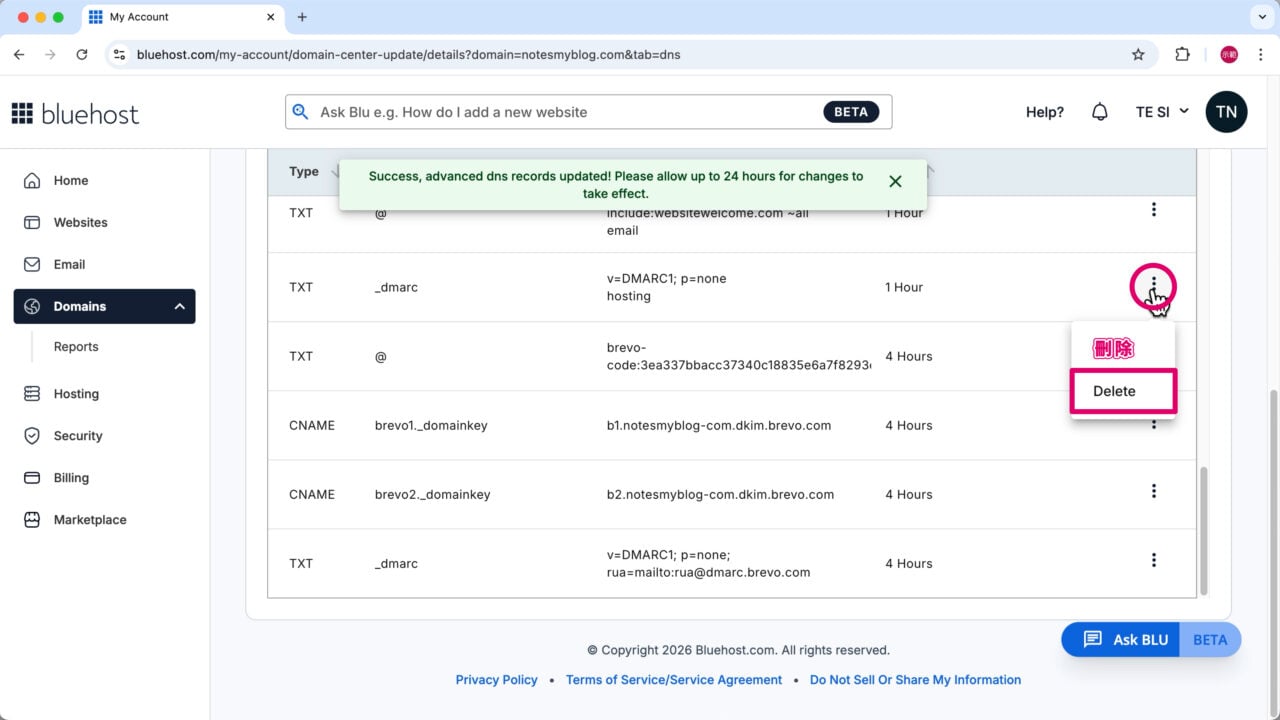Open Reports under Domains

click(76, 347)
